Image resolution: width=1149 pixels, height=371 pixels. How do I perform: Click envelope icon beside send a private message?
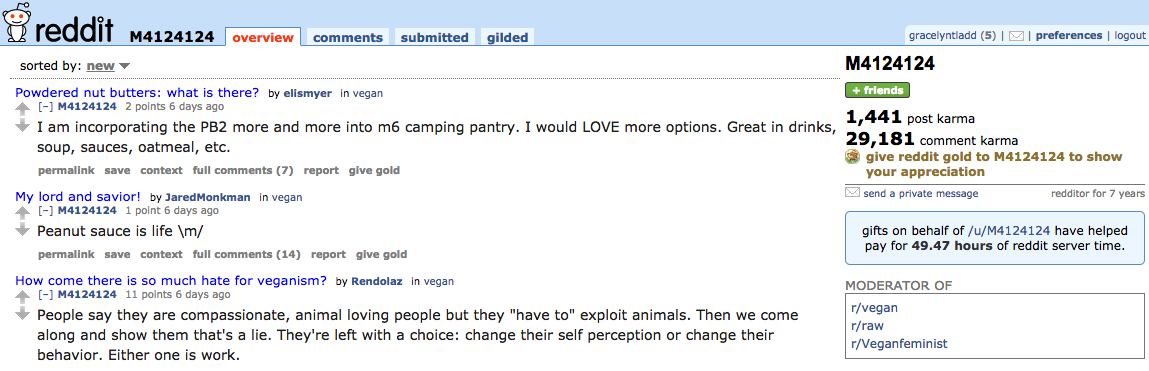(x=852, y=193)
